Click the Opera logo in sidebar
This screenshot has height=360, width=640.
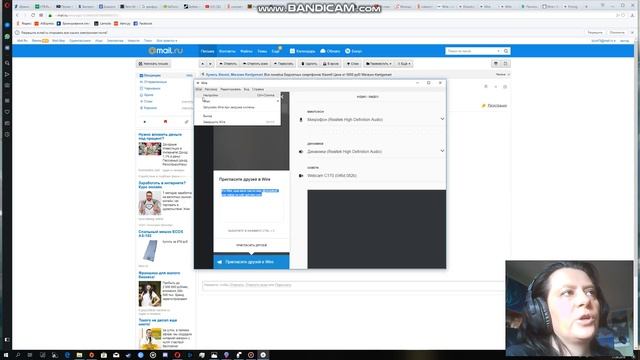pyautogui.click(x=7, y=6)
